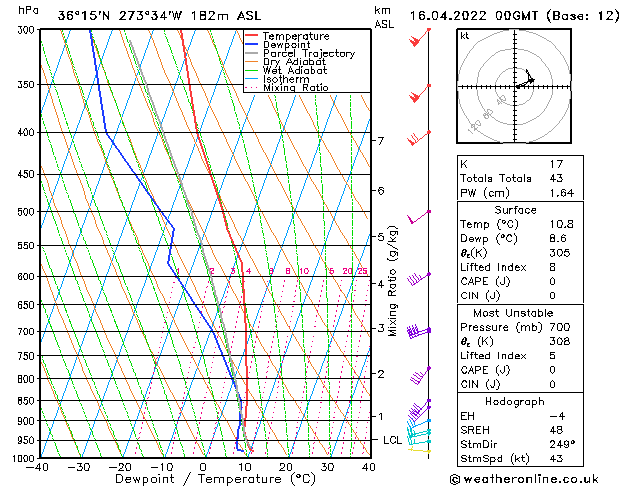This screenshot has width=629, height=486.
Task: Click the 850 hPa pressure label
Action: pyautogui.click(x=28, y=401)
